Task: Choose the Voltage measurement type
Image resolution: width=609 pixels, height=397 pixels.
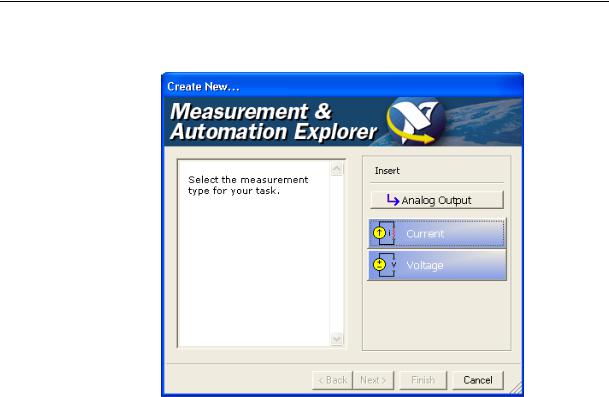Action: pyautogui.click(x=437, y=265)
